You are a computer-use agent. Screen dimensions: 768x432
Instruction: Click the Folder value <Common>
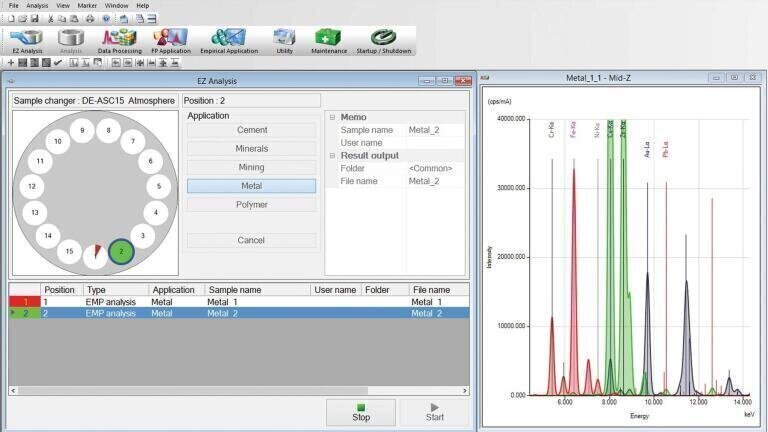point(435,168)
